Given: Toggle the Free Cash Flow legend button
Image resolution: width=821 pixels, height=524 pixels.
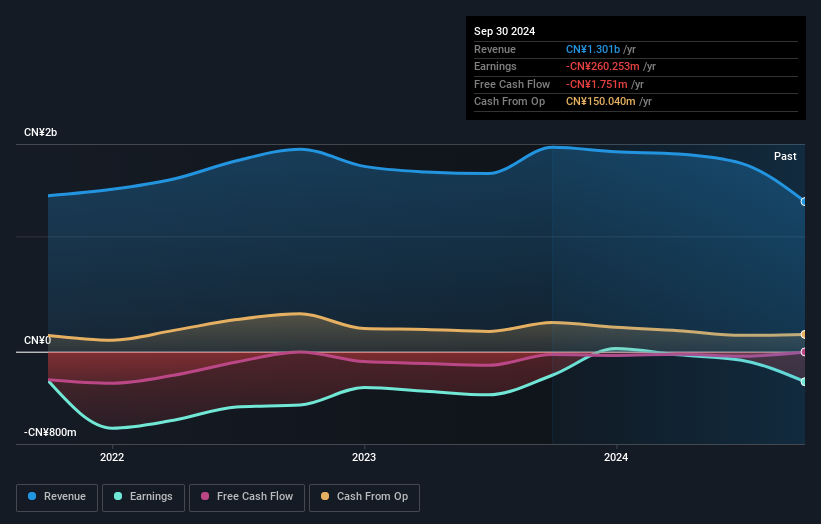Looking at the screenshot, I should [247, 497].
